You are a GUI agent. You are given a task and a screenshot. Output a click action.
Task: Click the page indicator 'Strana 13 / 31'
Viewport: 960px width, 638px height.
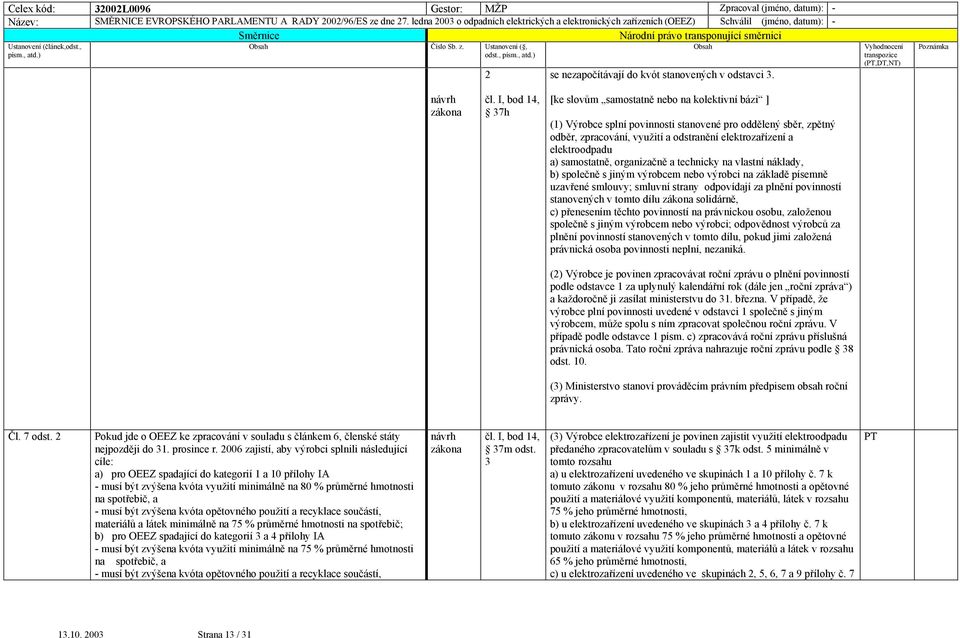[x=224, y=634]
